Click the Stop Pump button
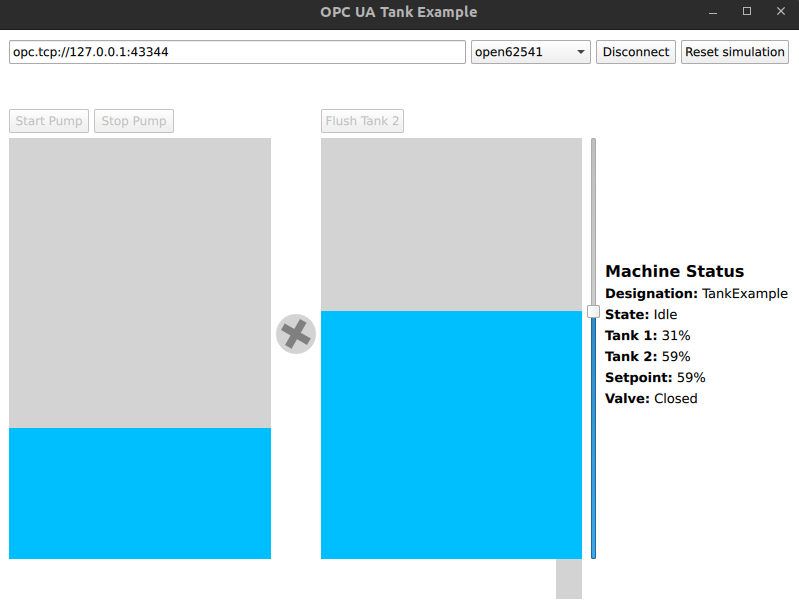Screen dimensions: 799x600 pyautogui.click(x=134, y=121)
